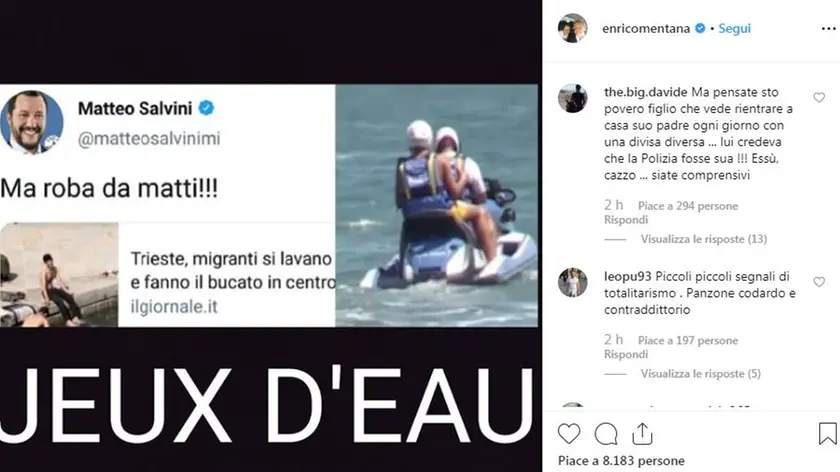This screenshot has height=472, width=840.
Task: Click the jet ski photo in the post
Action: (437, 205)
